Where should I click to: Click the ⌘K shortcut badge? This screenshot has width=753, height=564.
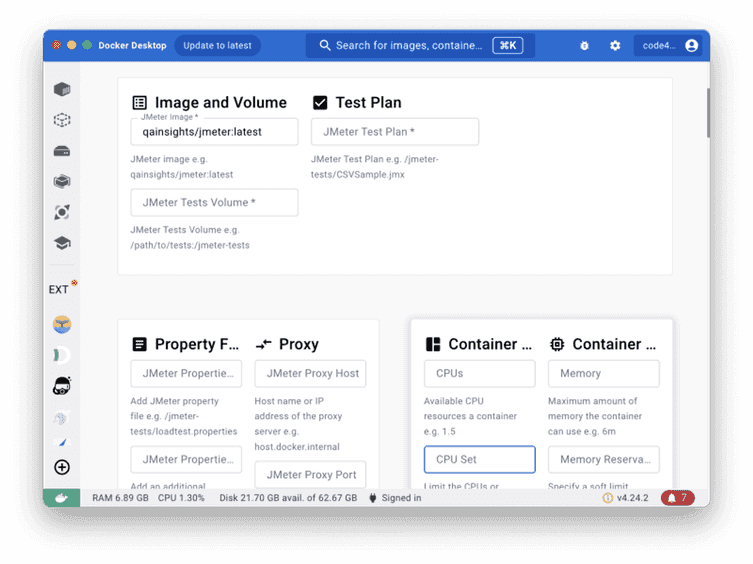click(508, 46)
